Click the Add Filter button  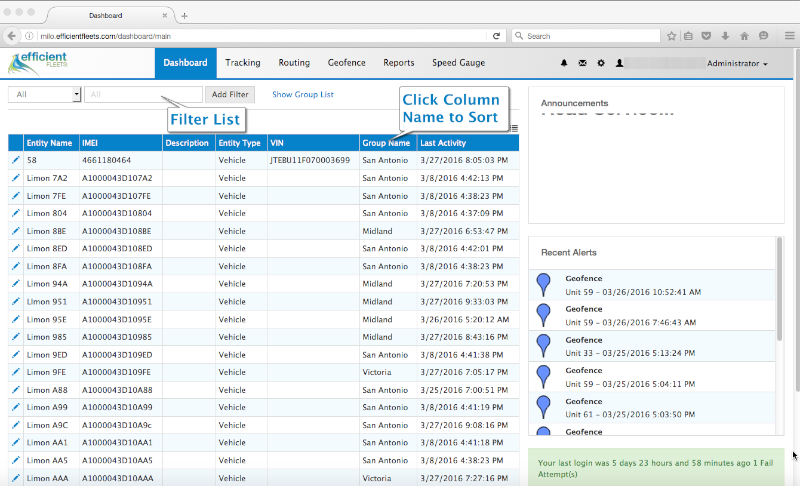click(x=230, y=94)
